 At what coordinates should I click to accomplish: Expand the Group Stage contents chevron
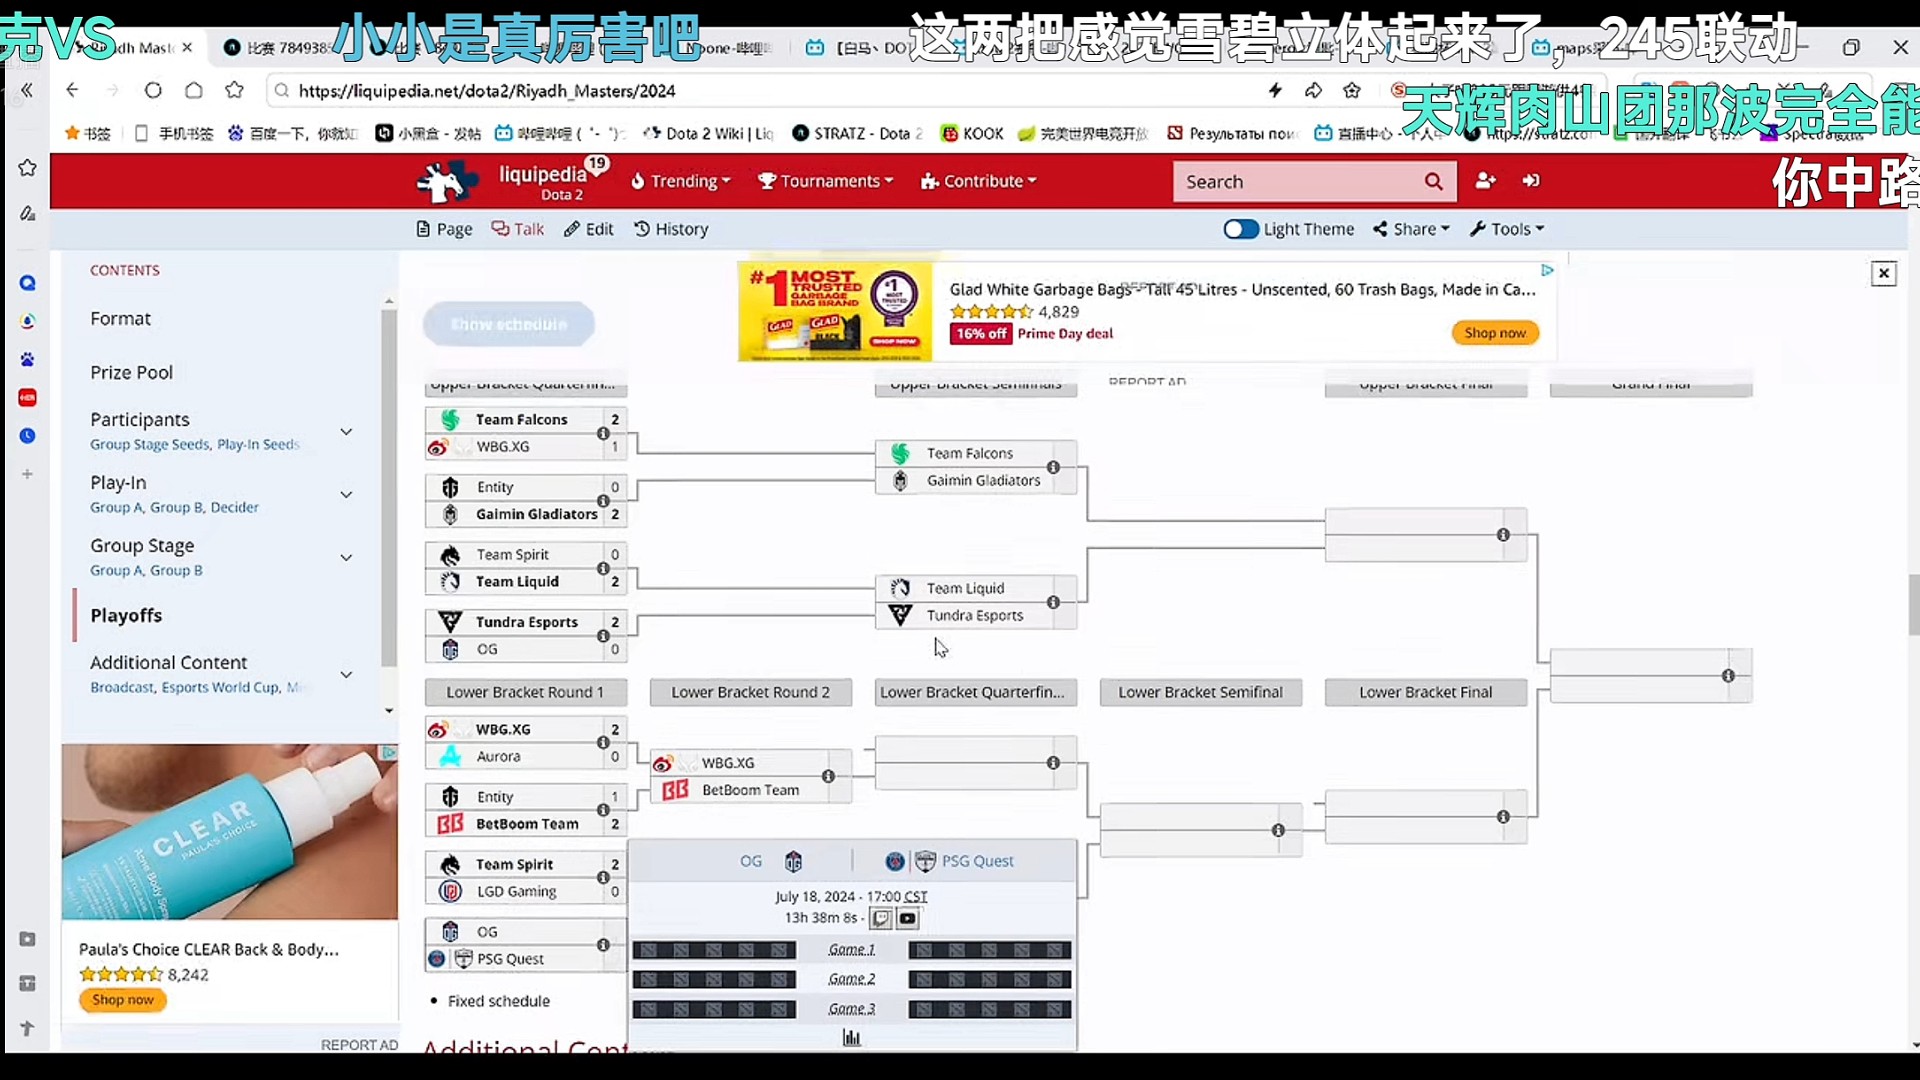(x=346, y=558)
